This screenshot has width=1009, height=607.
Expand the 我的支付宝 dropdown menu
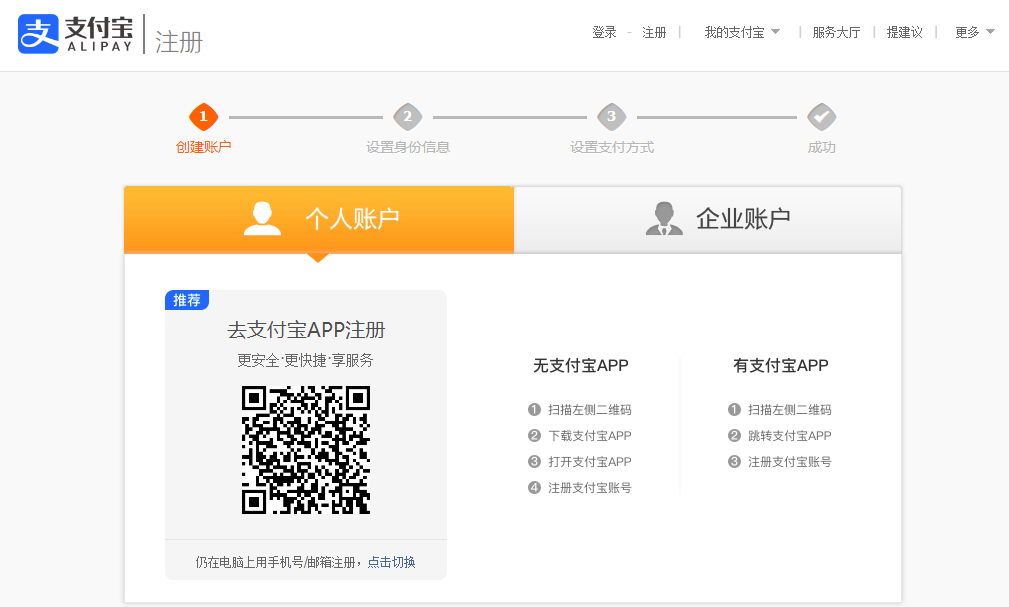tap(741, 32)
